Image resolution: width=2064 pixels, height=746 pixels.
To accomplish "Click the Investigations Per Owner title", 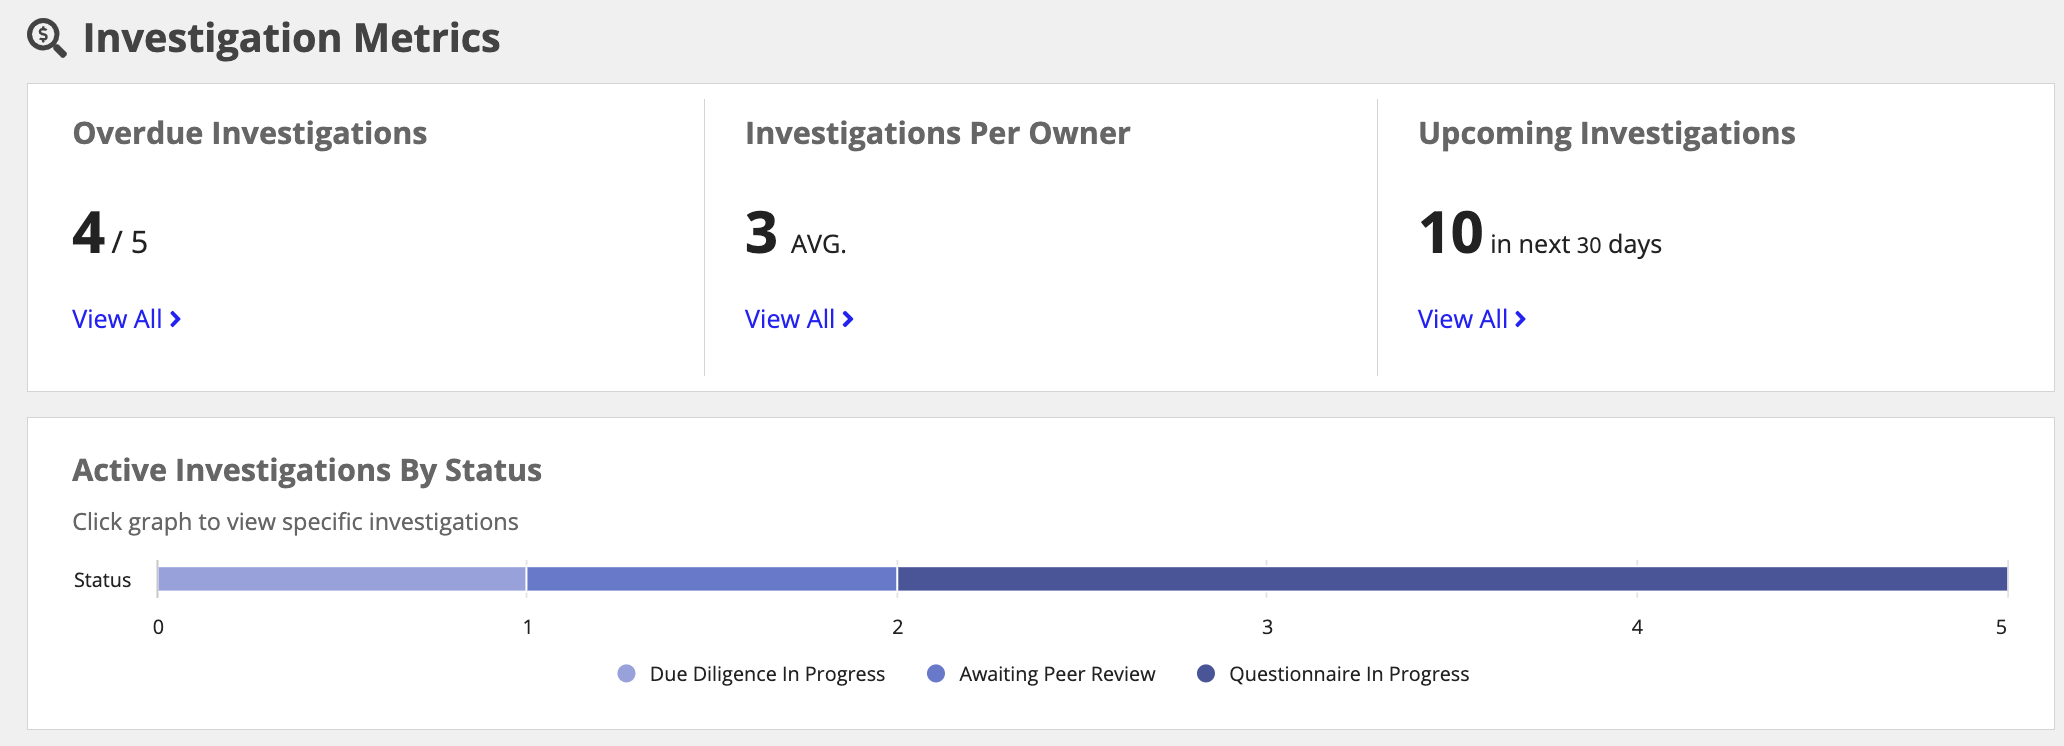I will (937, 133).
